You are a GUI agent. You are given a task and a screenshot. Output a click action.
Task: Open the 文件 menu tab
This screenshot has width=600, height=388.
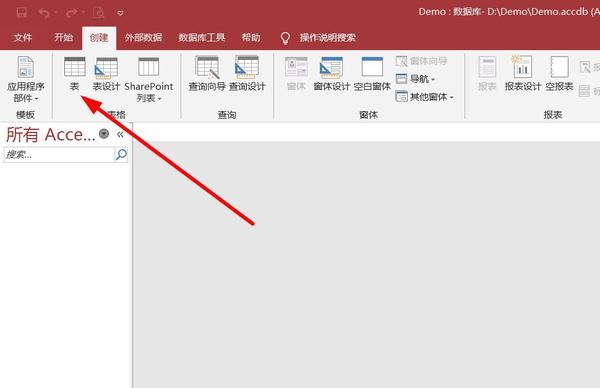pyautogui.click(x=23, y=37)
